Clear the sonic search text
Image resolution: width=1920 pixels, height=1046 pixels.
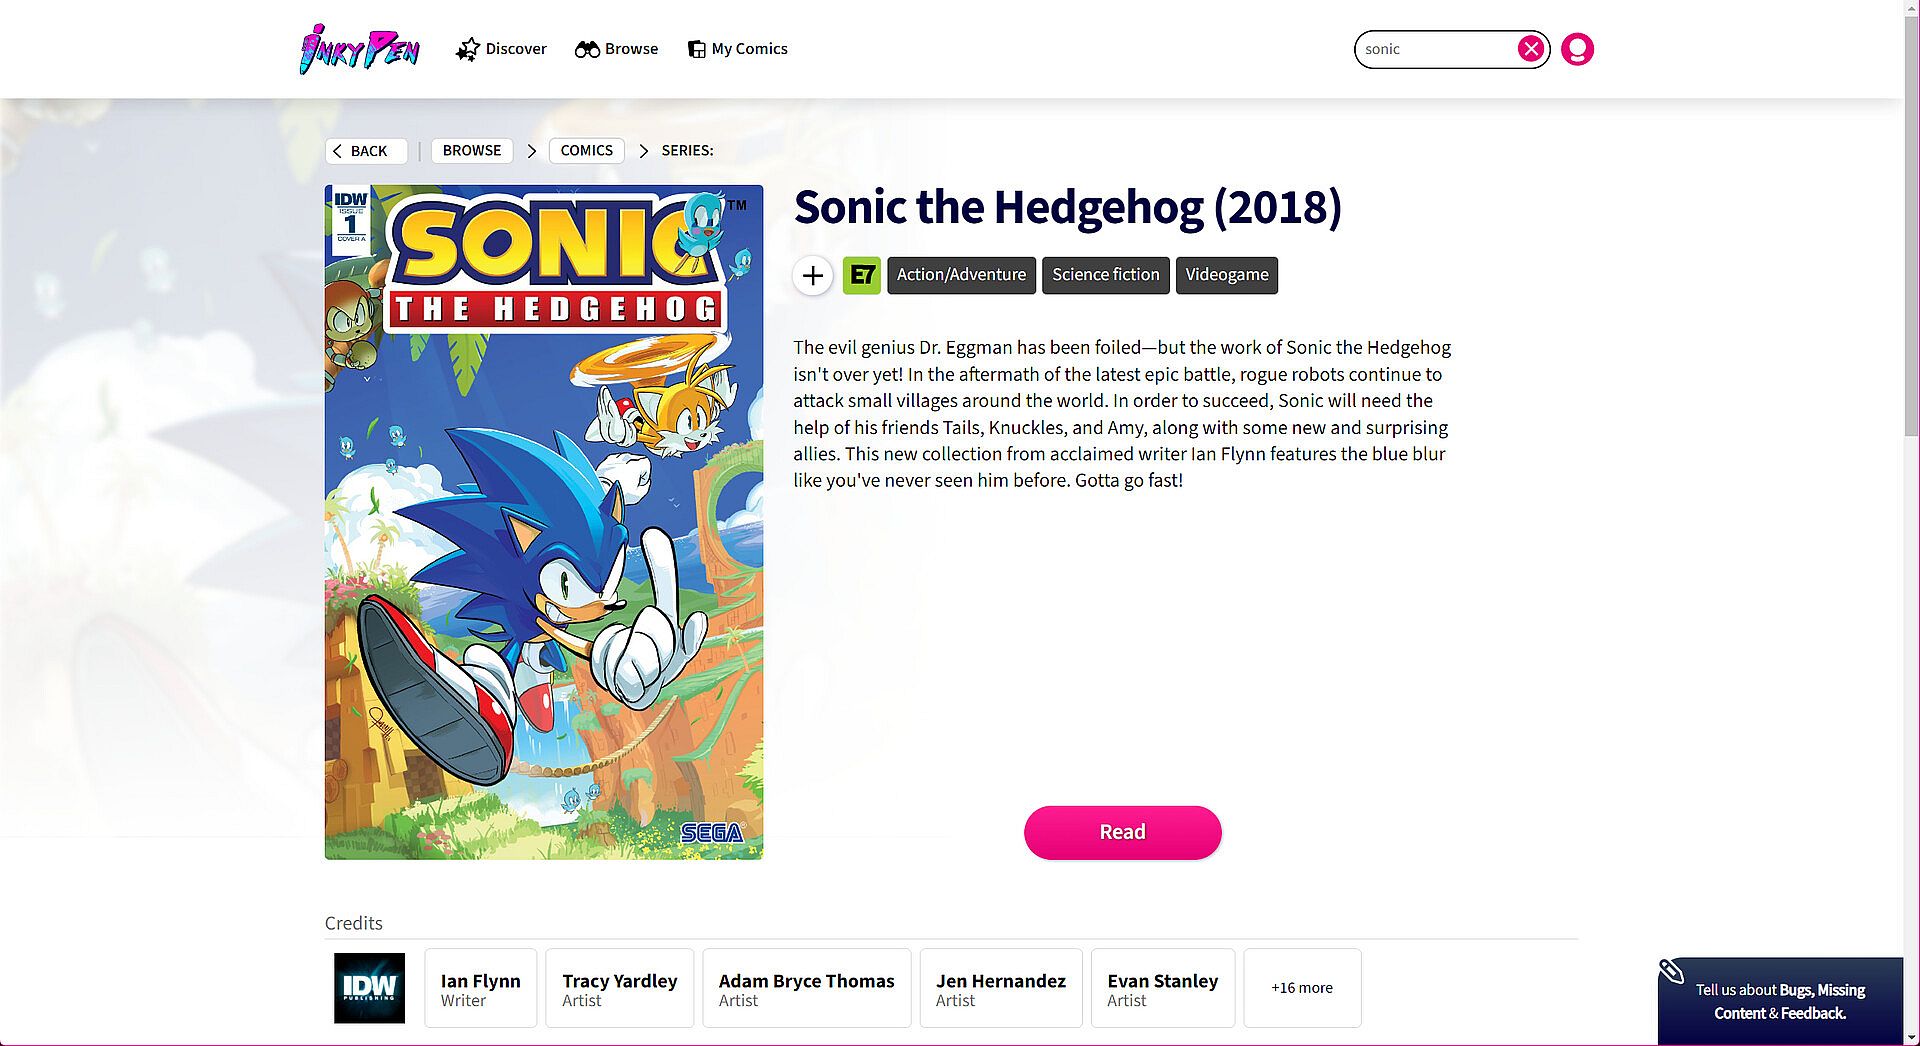1530,49
